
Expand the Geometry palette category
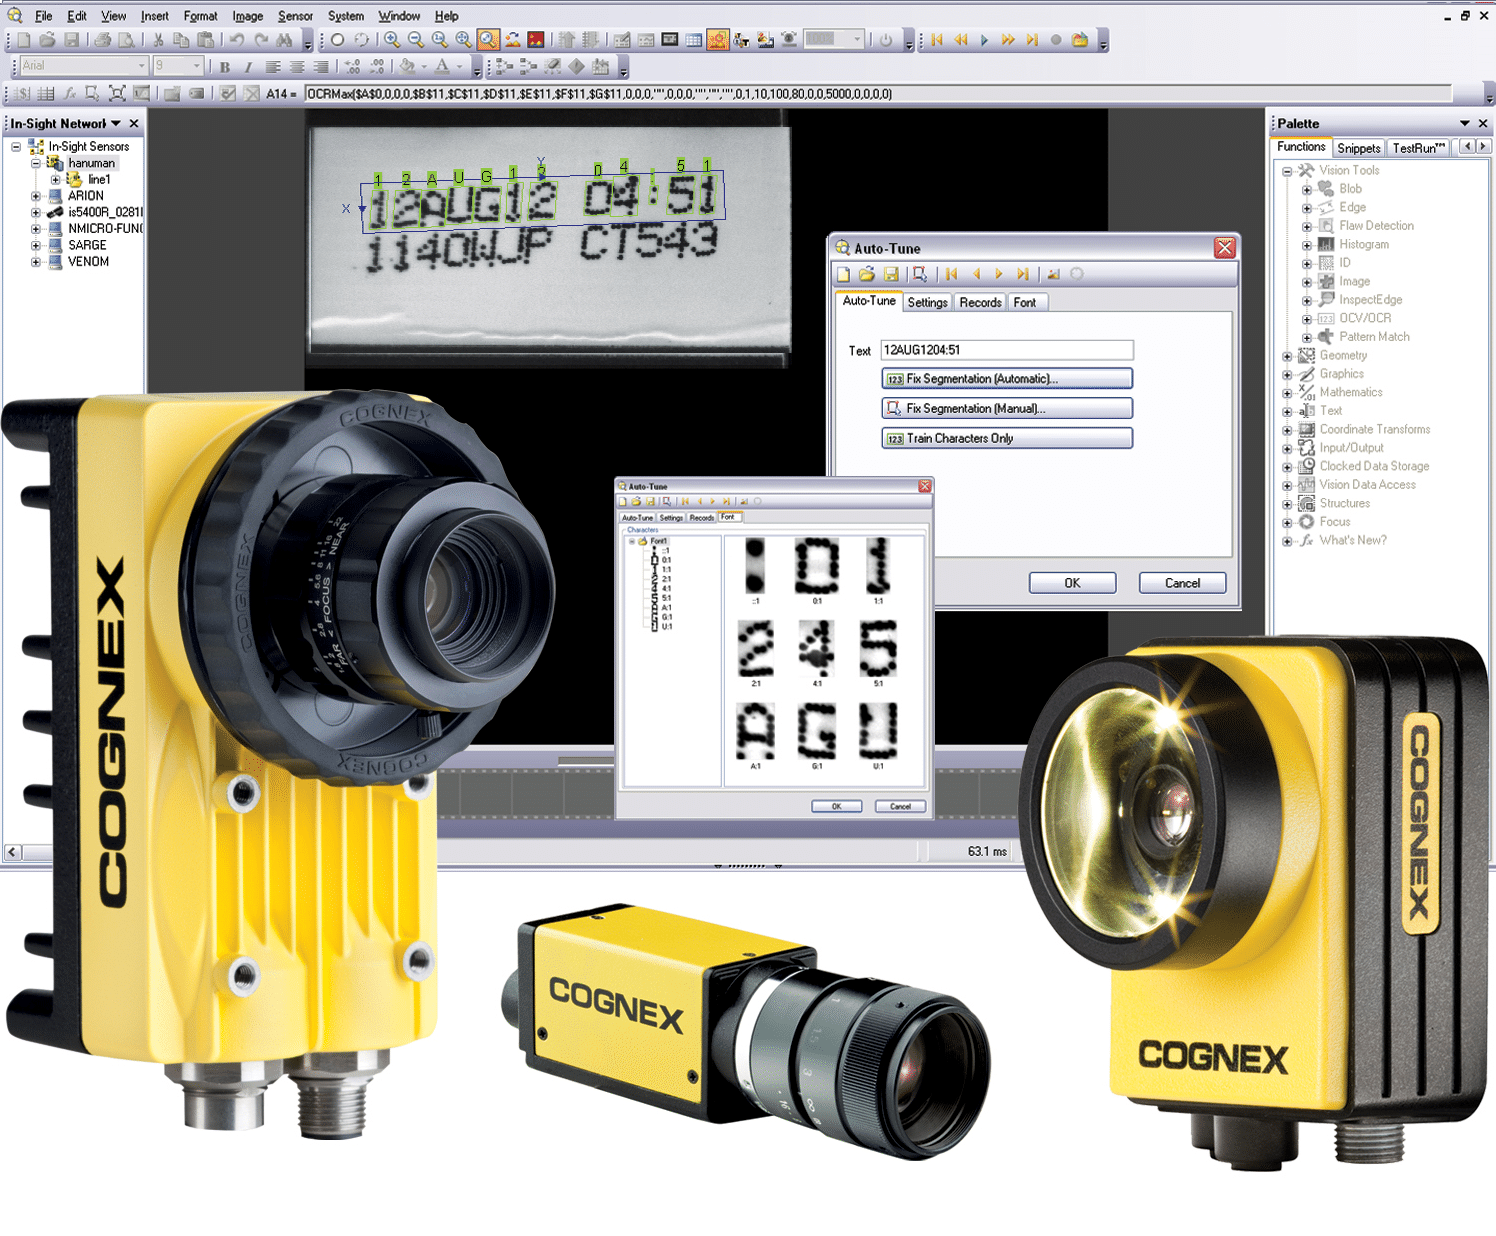(1287, 356)
